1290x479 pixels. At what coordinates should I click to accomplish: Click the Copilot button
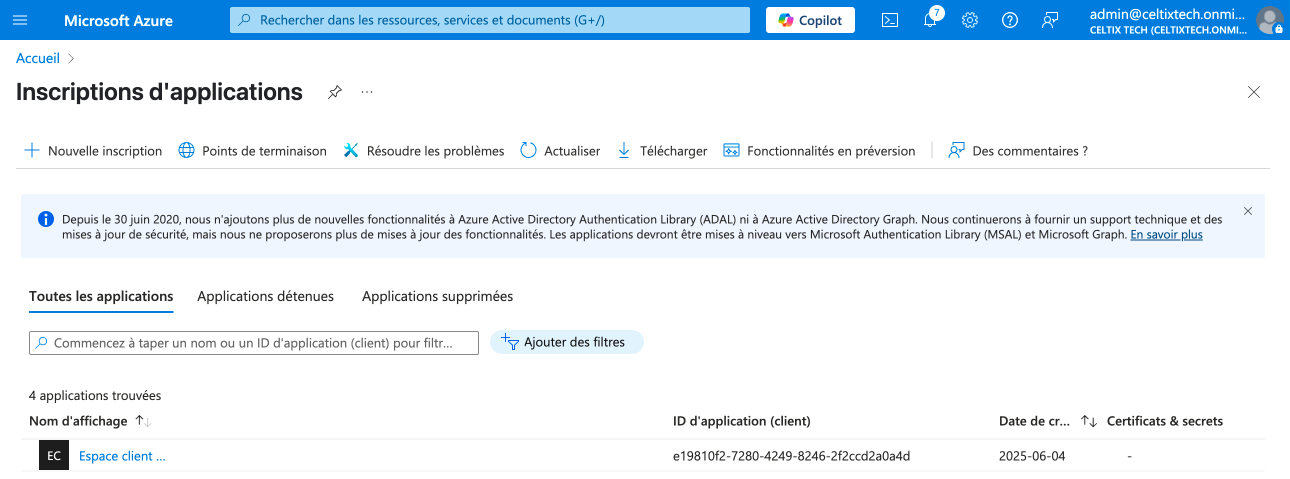pos(810,20)
